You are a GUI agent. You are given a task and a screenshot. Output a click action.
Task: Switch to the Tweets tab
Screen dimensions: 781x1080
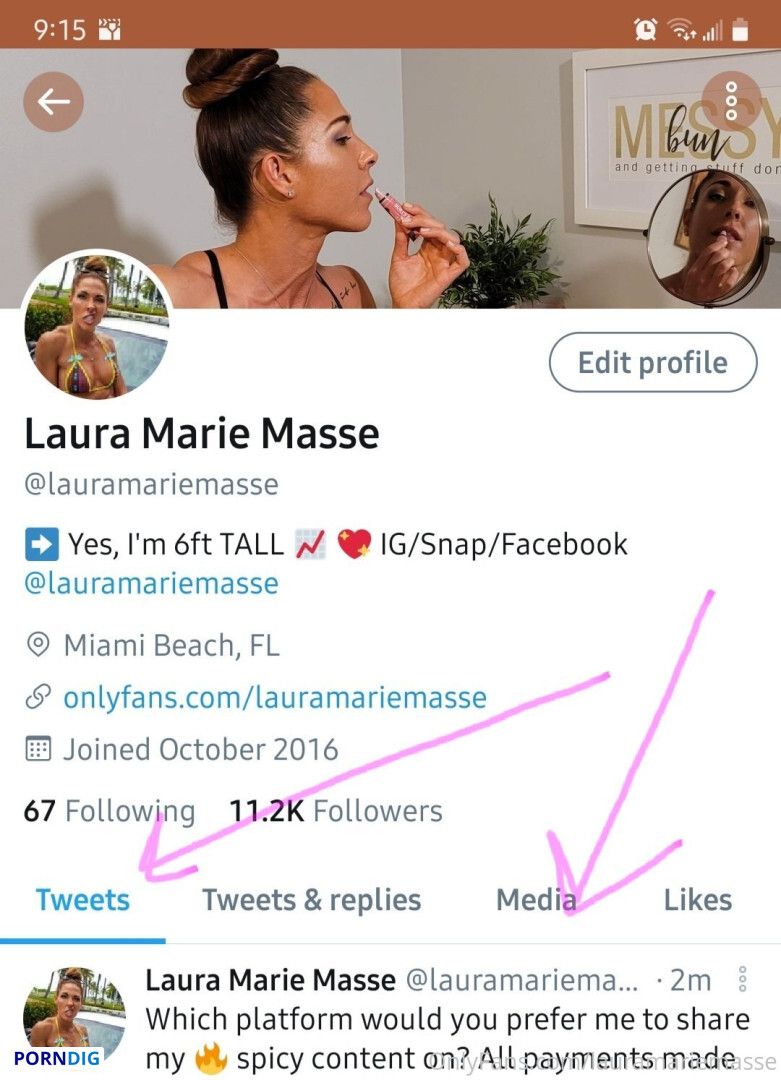point(83,900)
